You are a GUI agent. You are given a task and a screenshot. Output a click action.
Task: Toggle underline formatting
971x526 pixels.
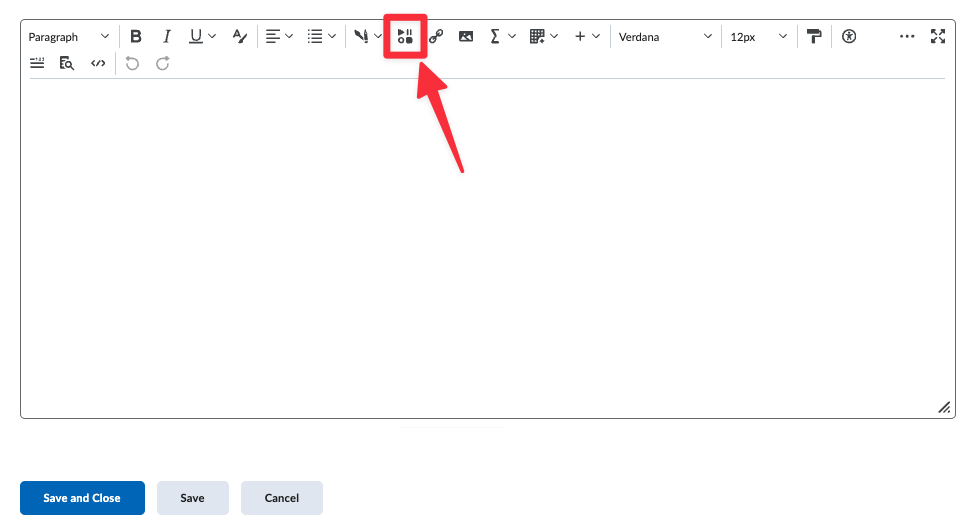196,37
